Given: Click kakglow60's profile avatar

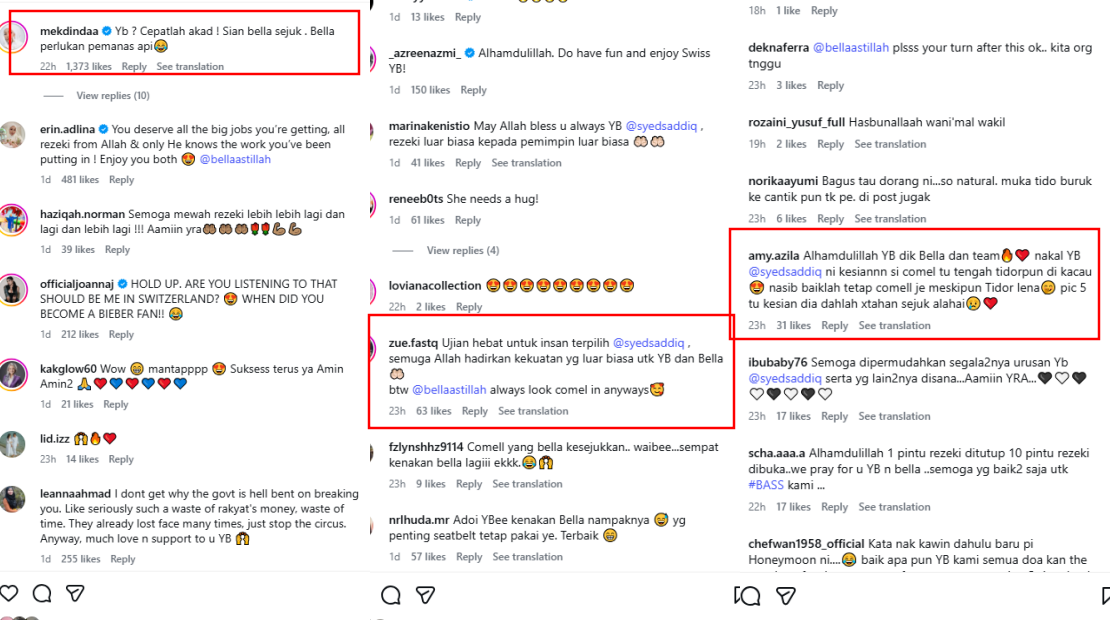Looking at the screenshot, I should tap(13, 372).
